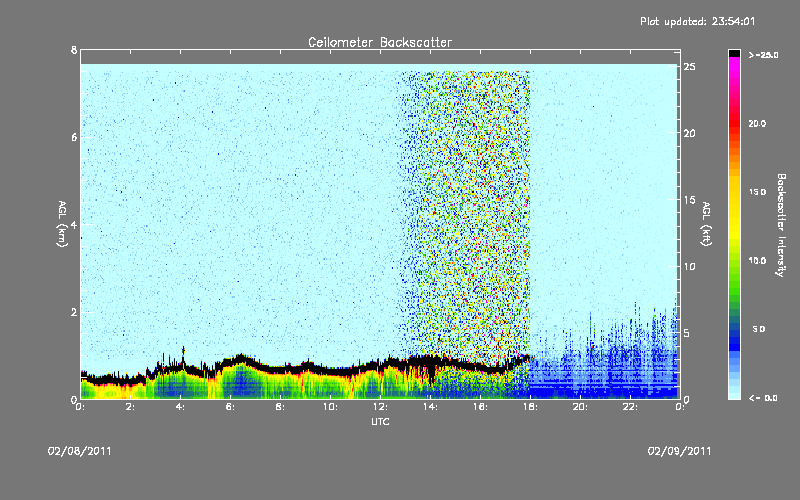Click the "Backscatter Intensity" colorbar label
The image size is (800, 500).
[781, 225]
